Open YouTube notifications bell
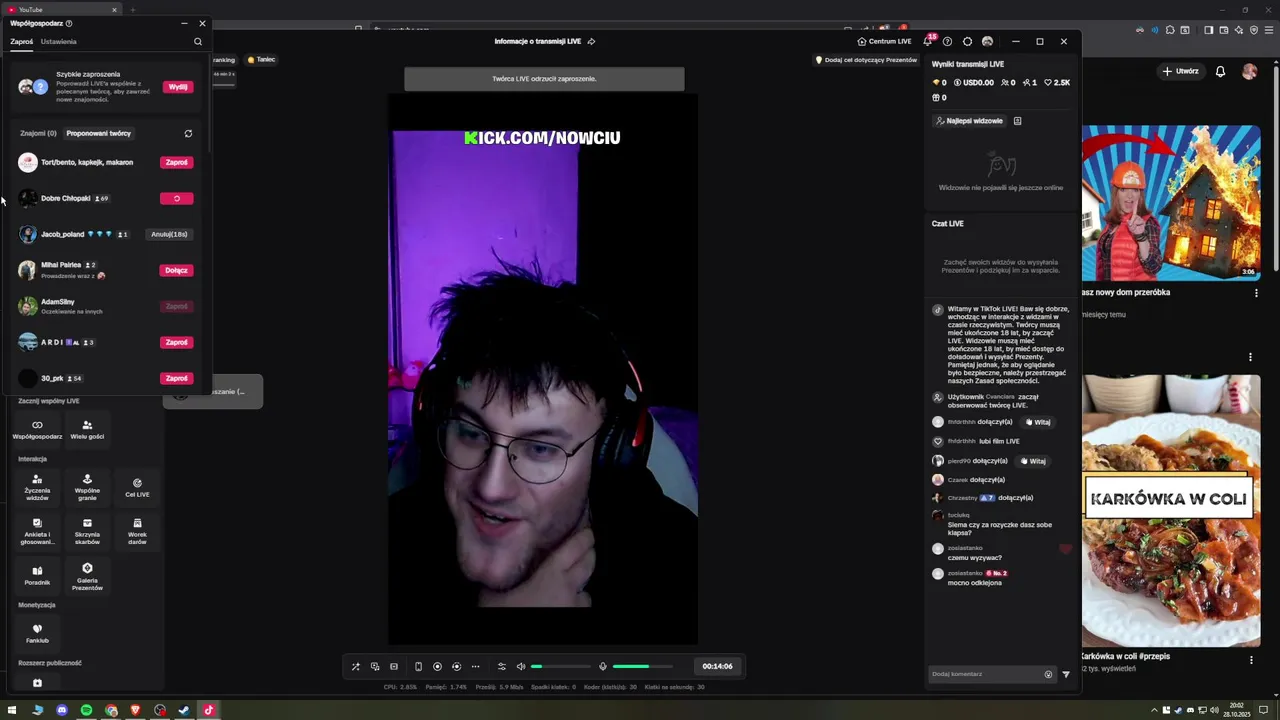This screenshot has width=1280, height=720. (x=1220, y=71)
